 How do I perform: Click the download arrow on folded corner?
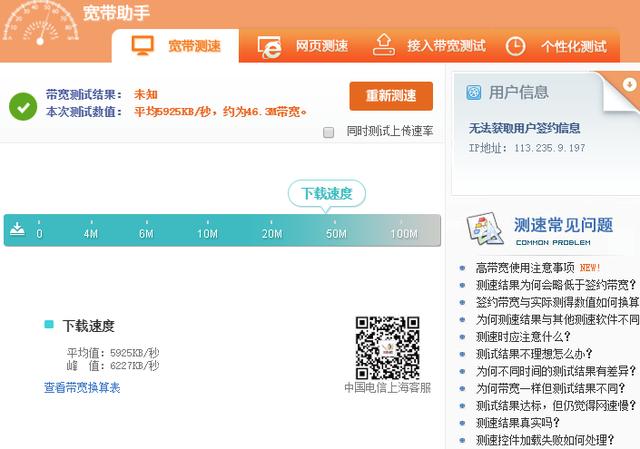point(629,85)
